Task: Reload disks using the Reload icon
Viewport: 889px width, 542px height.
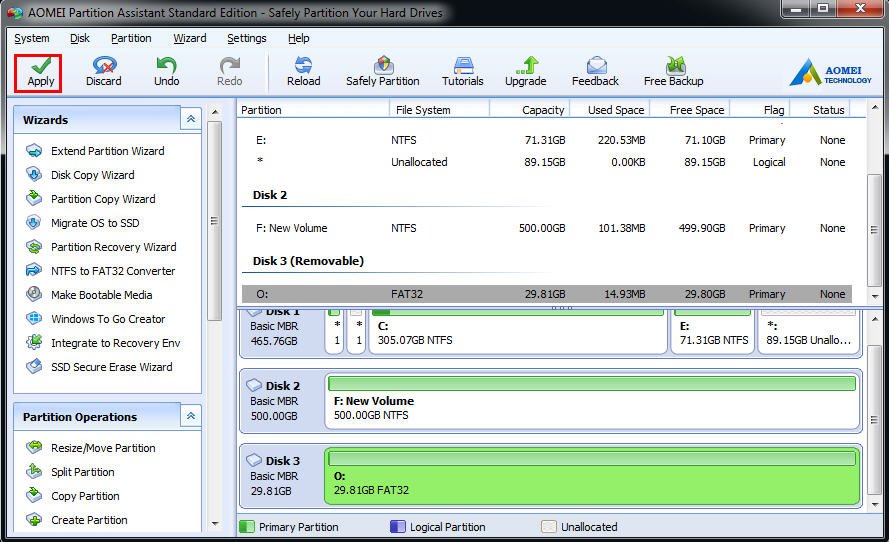Action: pyautogui.click(x=303, y=65)
